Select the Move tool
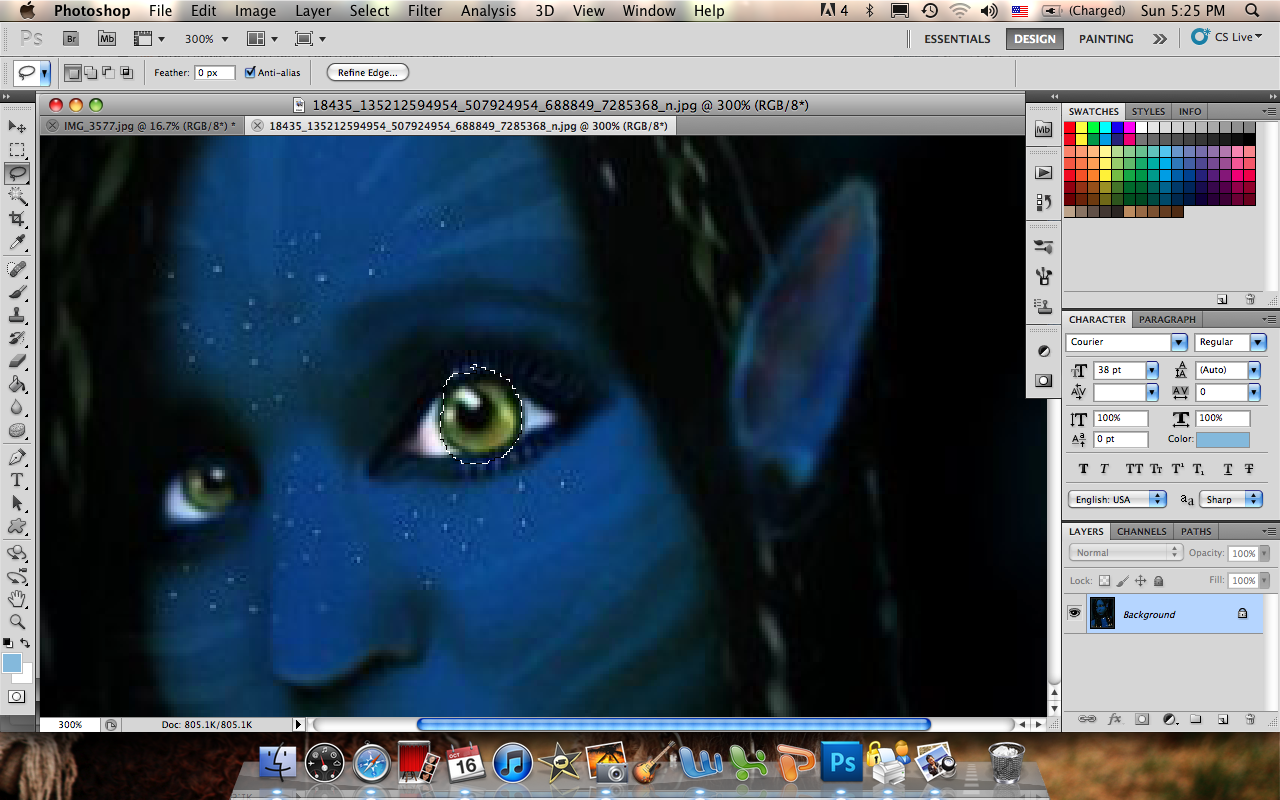 tap(17, 126)
